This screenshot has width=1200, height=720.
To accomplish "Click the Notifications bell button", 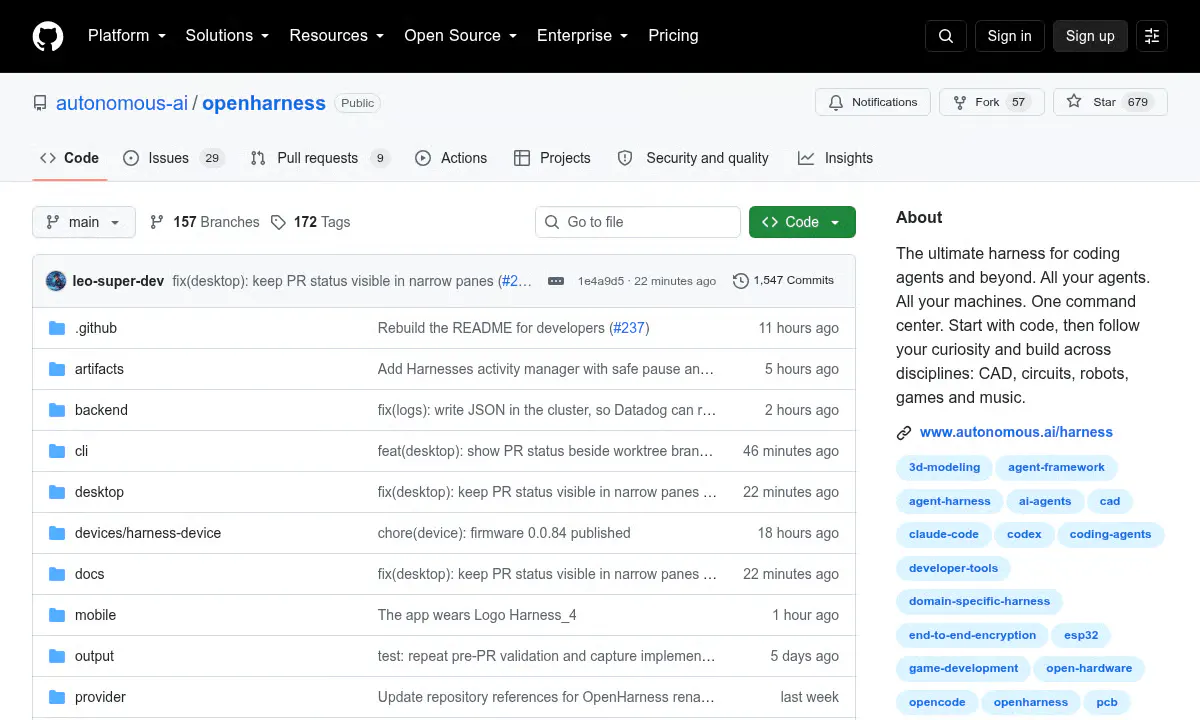I will pyautogui.click(x=873, y=102).
